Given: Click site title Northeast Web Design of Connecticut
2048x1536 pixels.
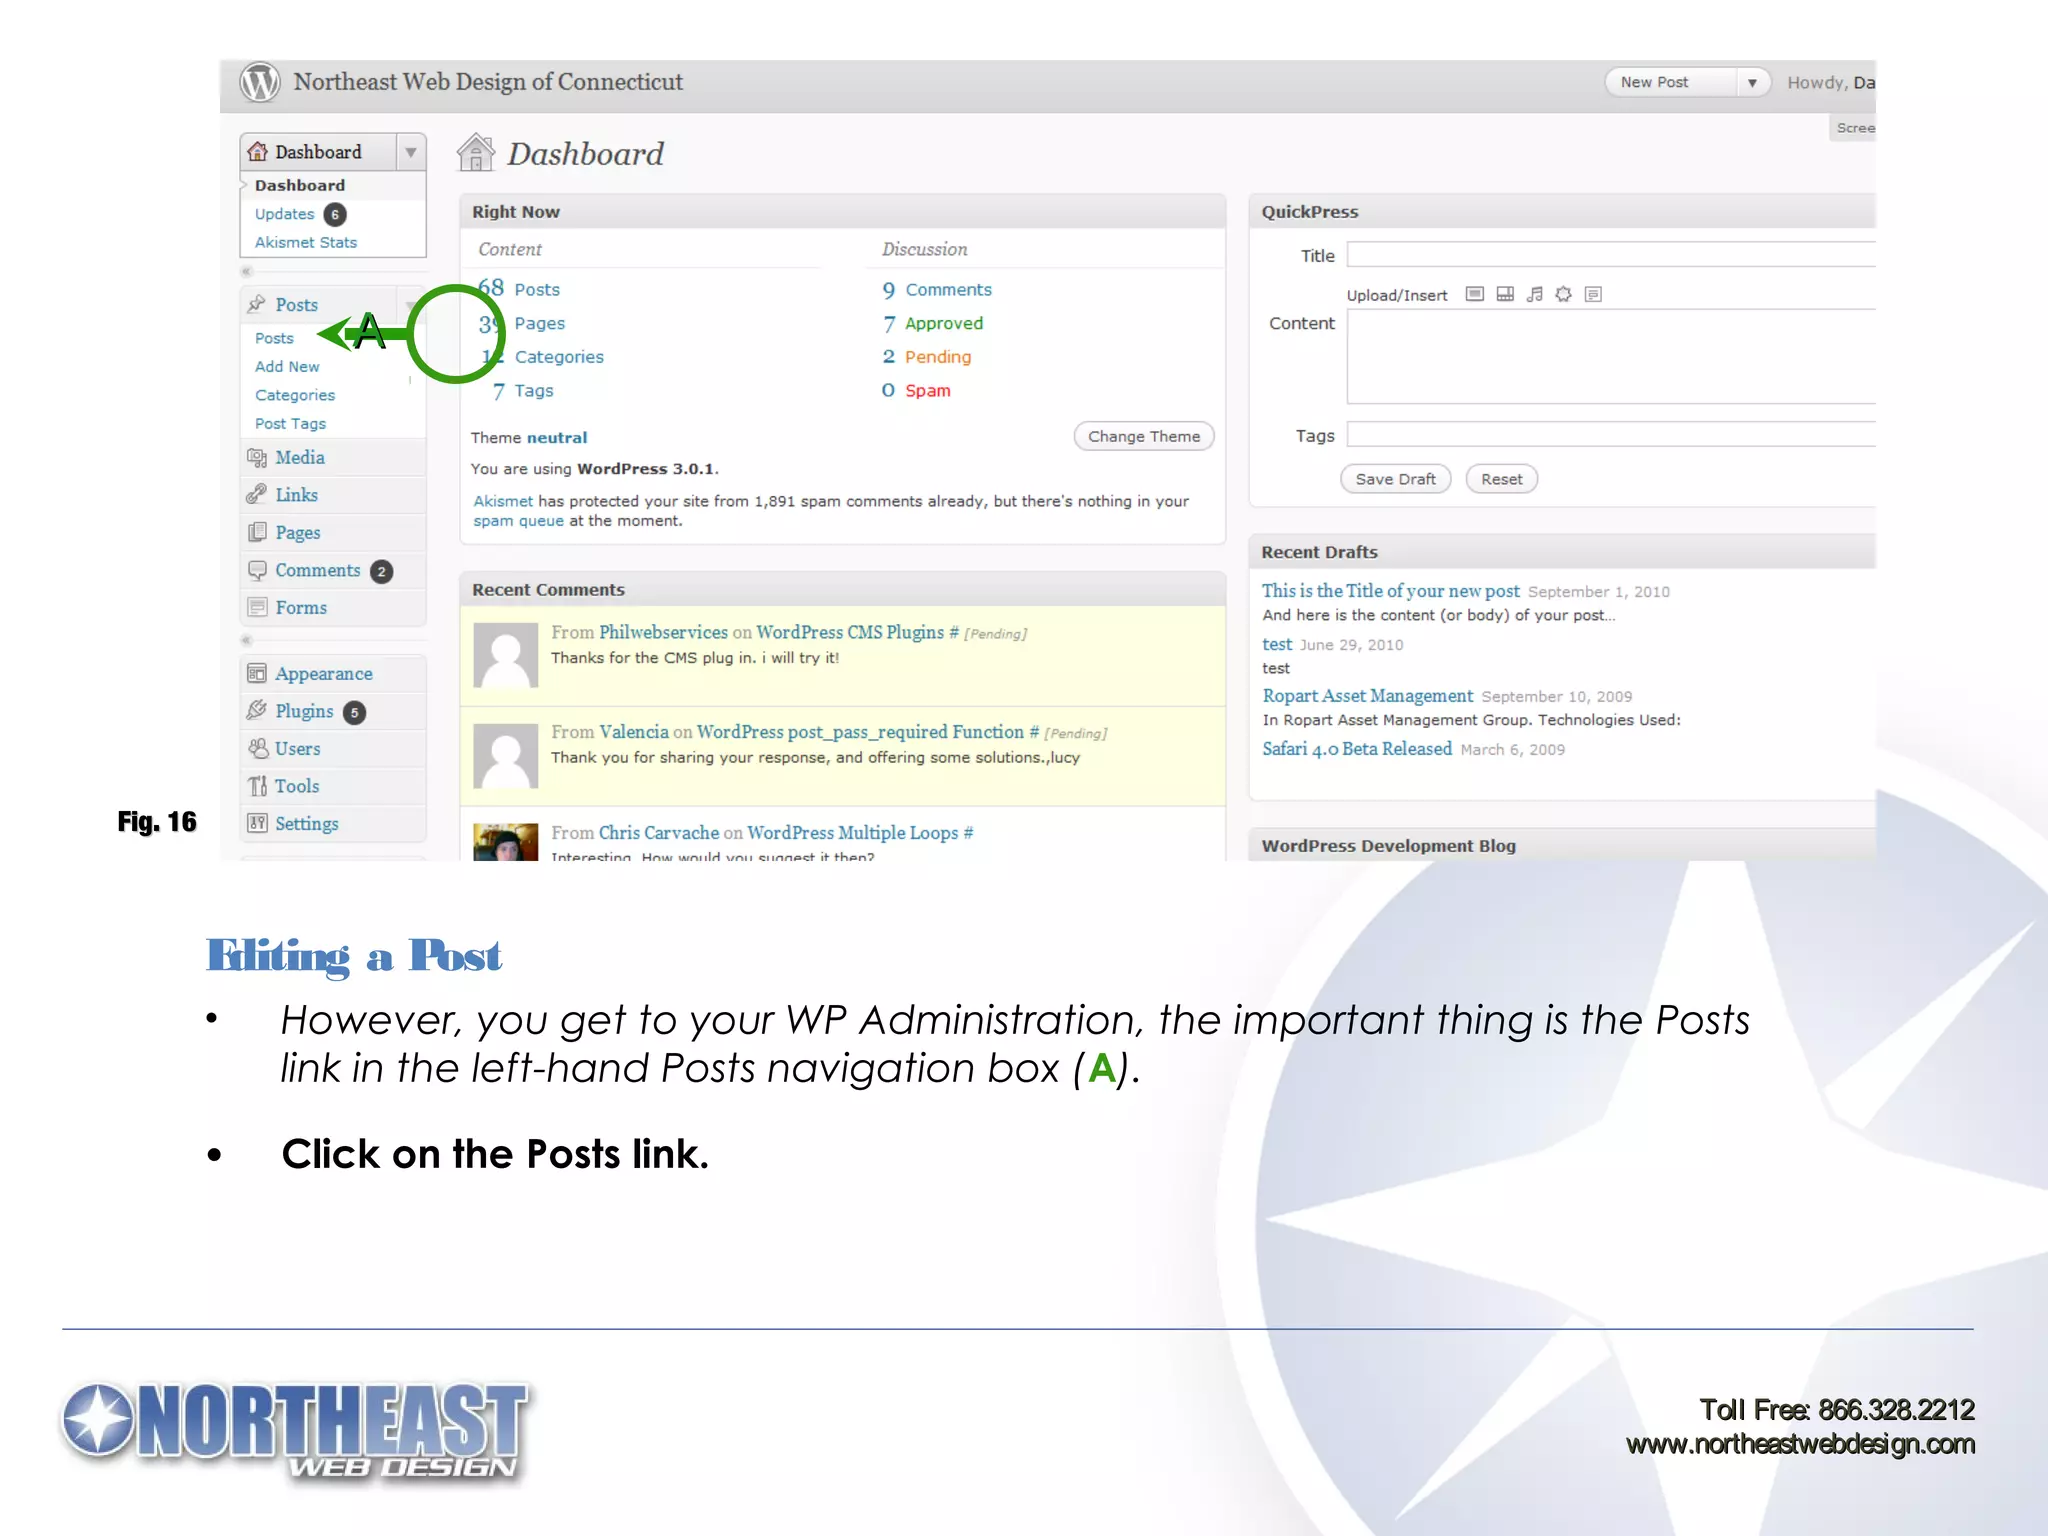Looking at the screenshot, I should tap(488, 82).
